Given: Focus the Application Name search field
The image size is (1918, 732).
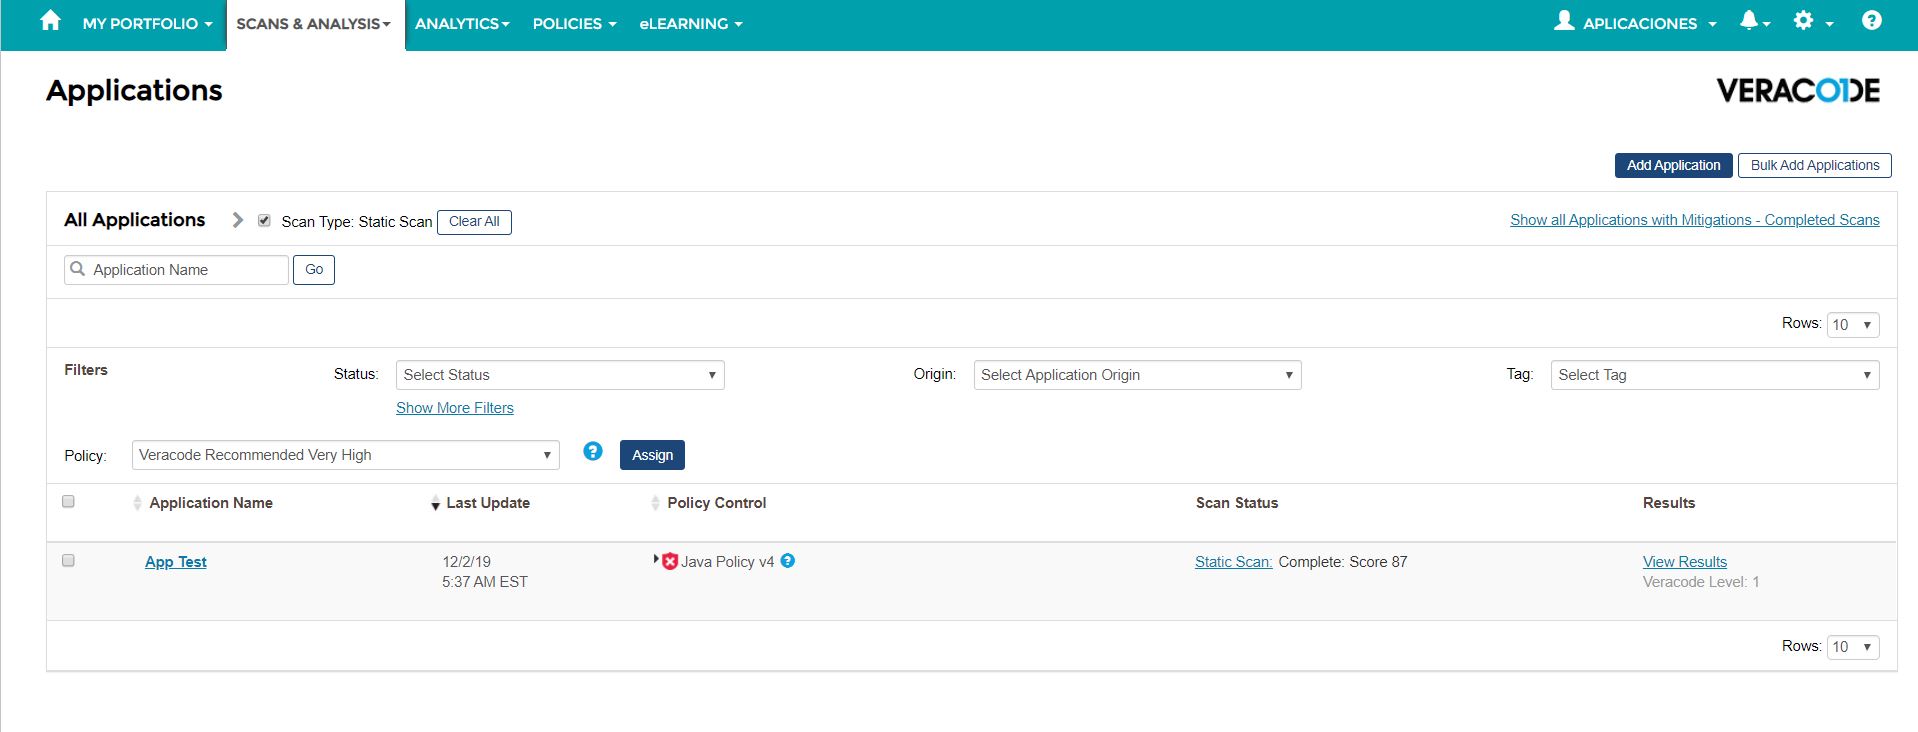Looking at the screenshot, I should click(x=176, y=270).
